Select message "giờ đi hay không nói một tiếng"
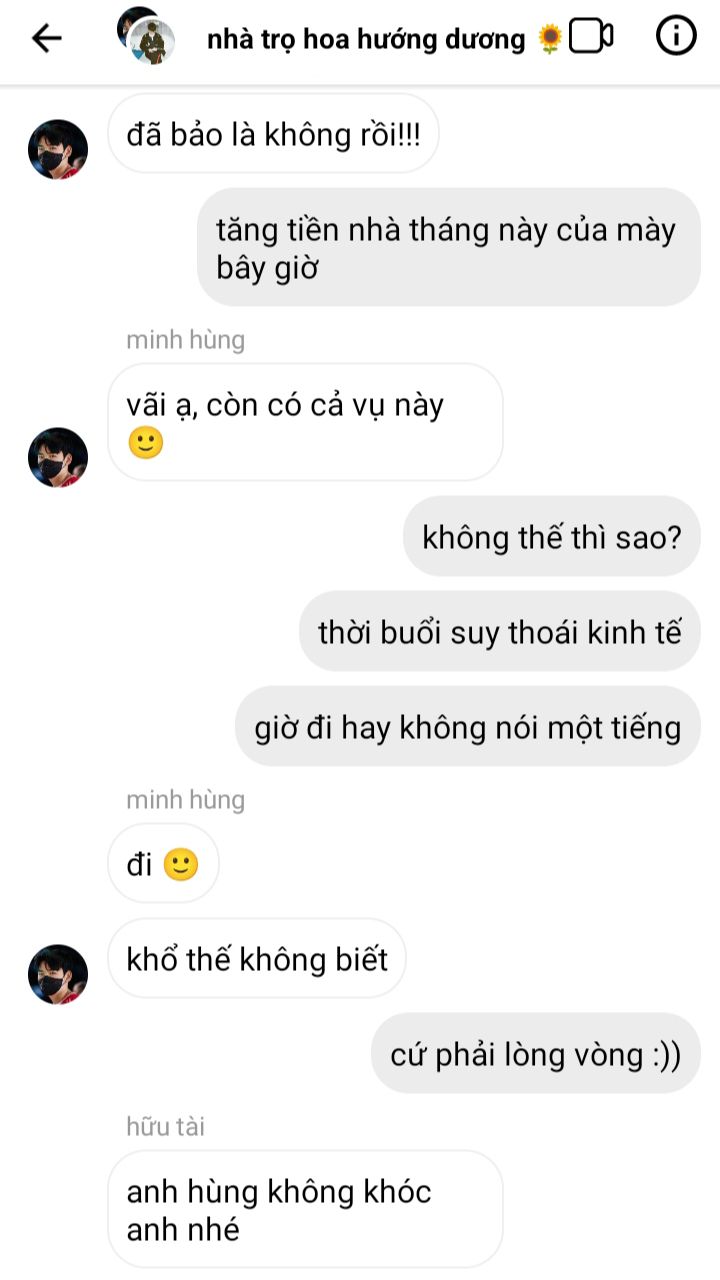 tap(468, 726)
